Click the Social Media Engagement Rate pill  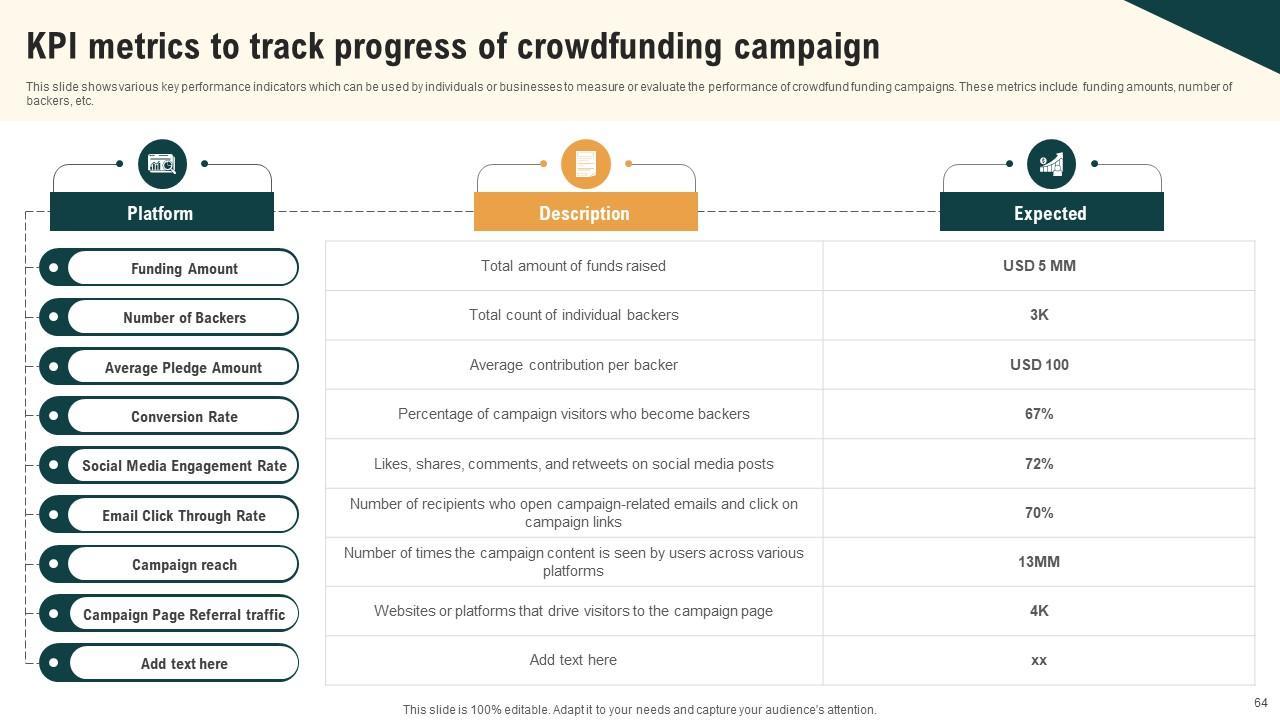pyautogui.click(x=184, y=466)
